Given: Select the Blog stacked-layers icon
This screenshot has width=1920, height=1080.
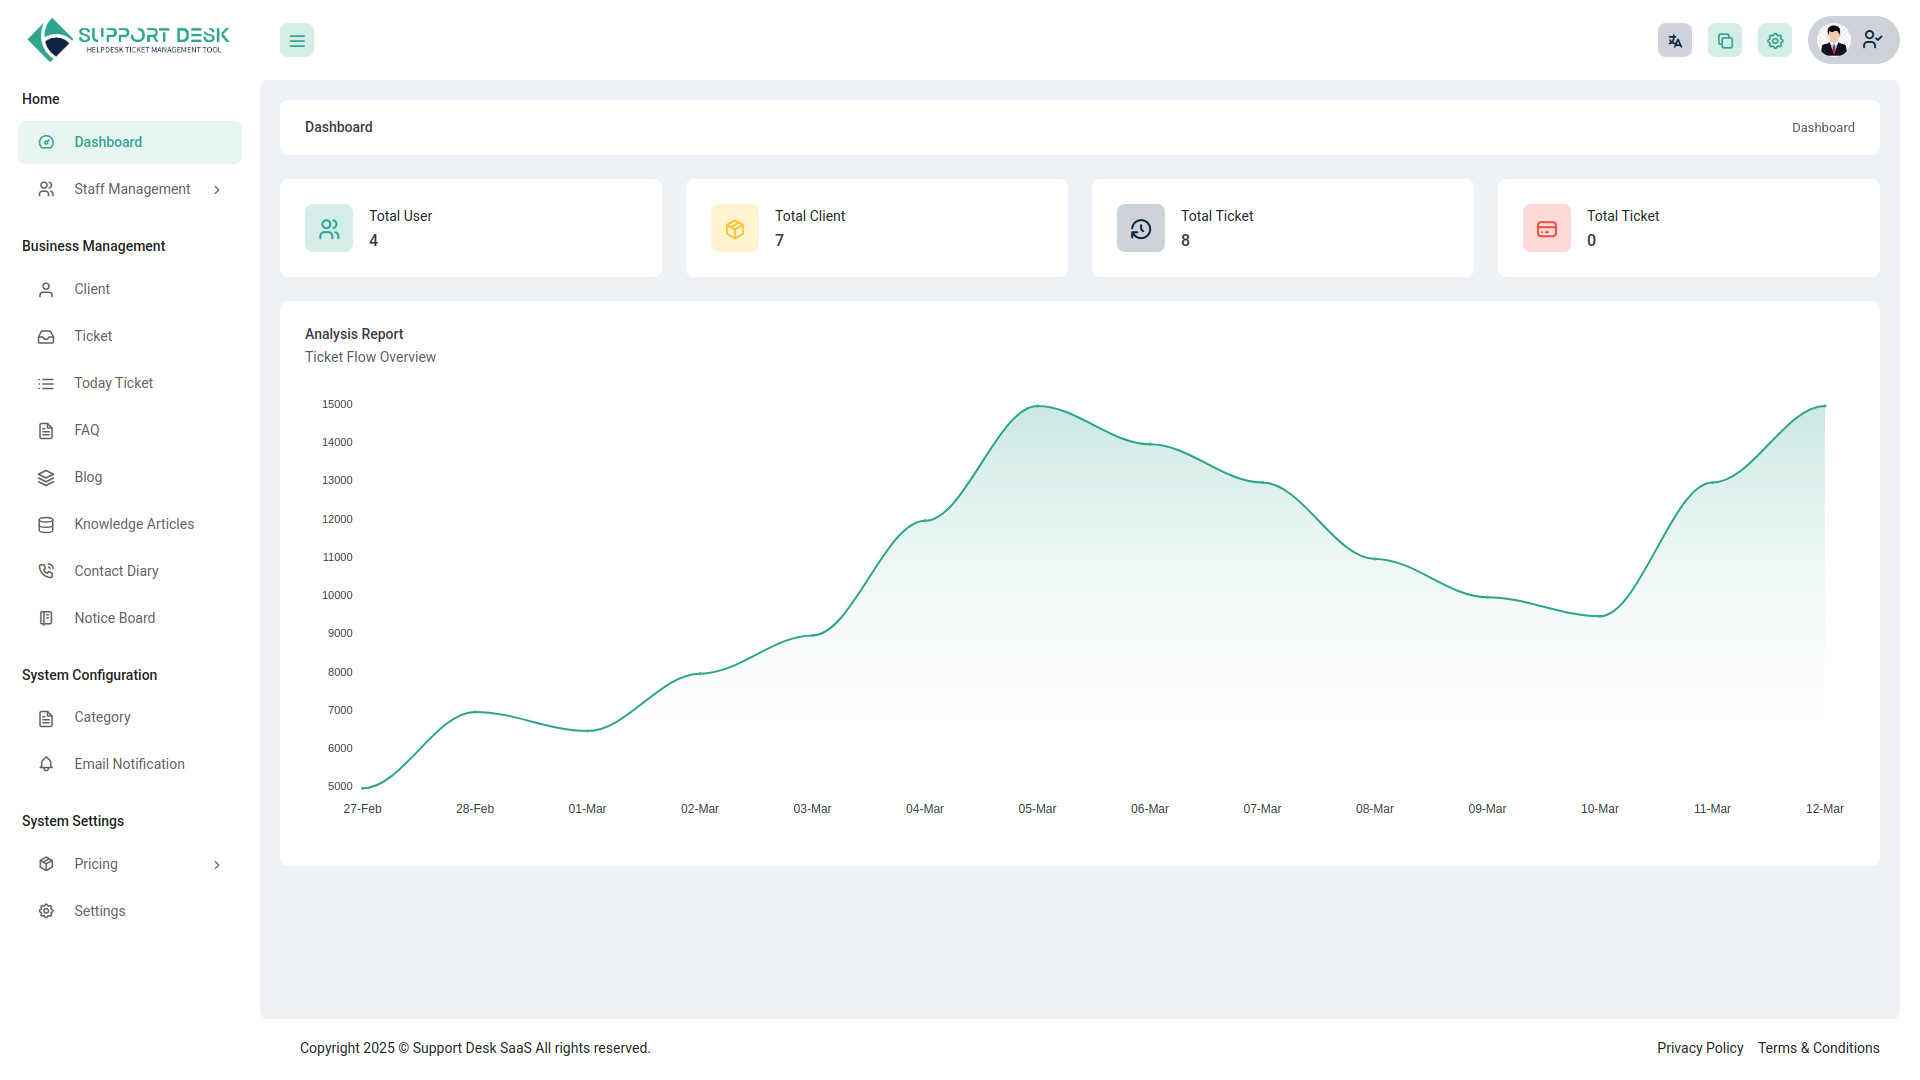Looking at the screenshot, I should [x=46, y=477].
